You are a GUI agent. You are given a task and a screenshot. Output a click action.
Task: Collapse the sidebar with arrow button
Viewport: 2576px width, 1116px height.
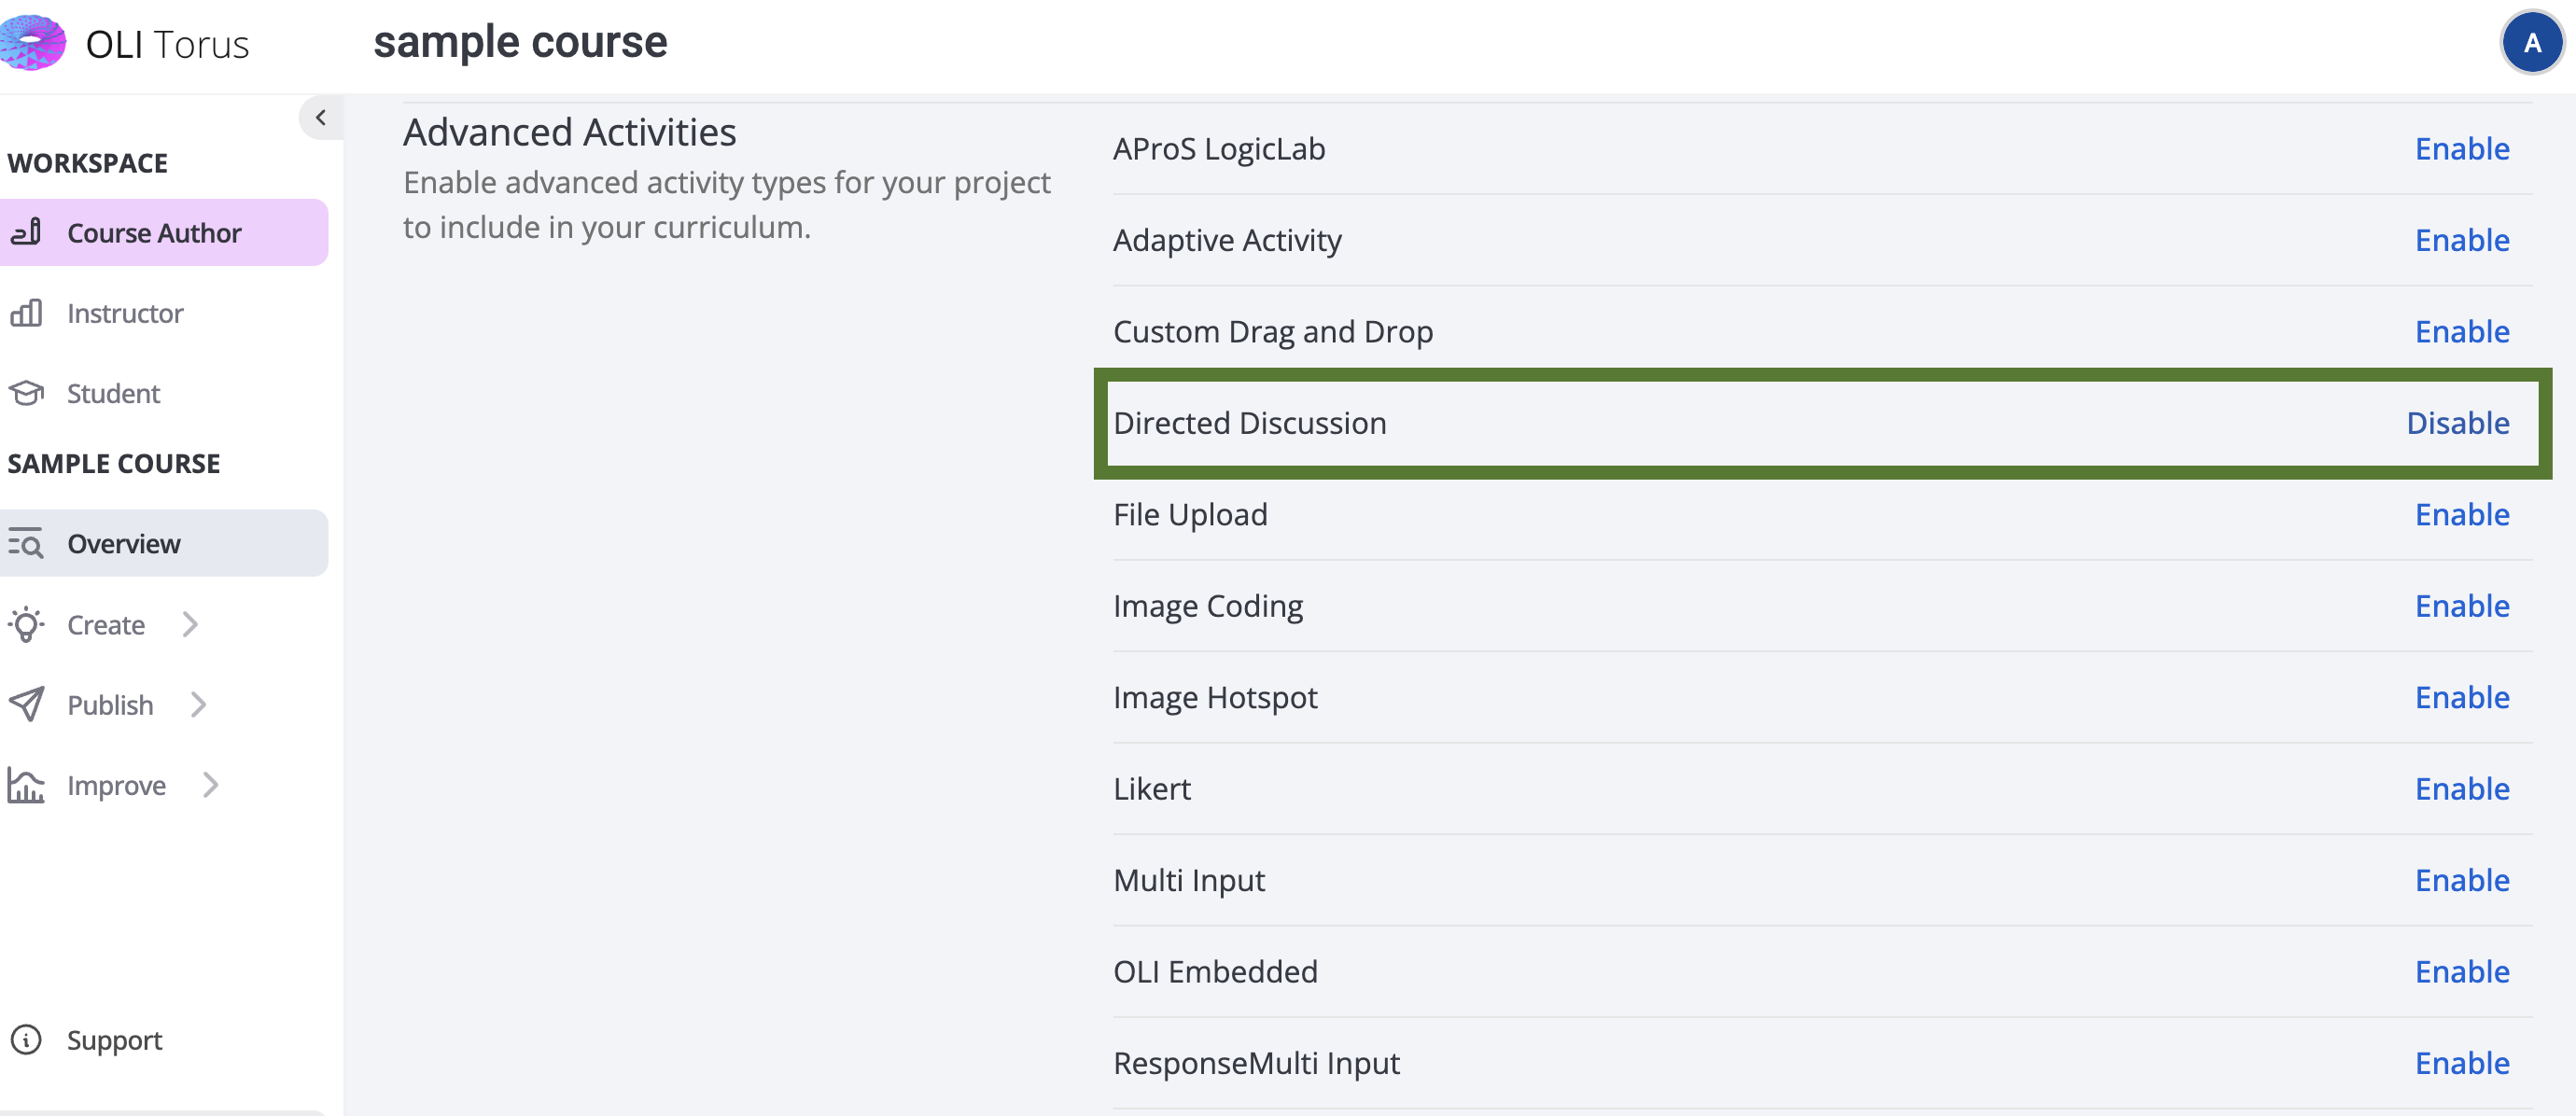coord(320,117)
